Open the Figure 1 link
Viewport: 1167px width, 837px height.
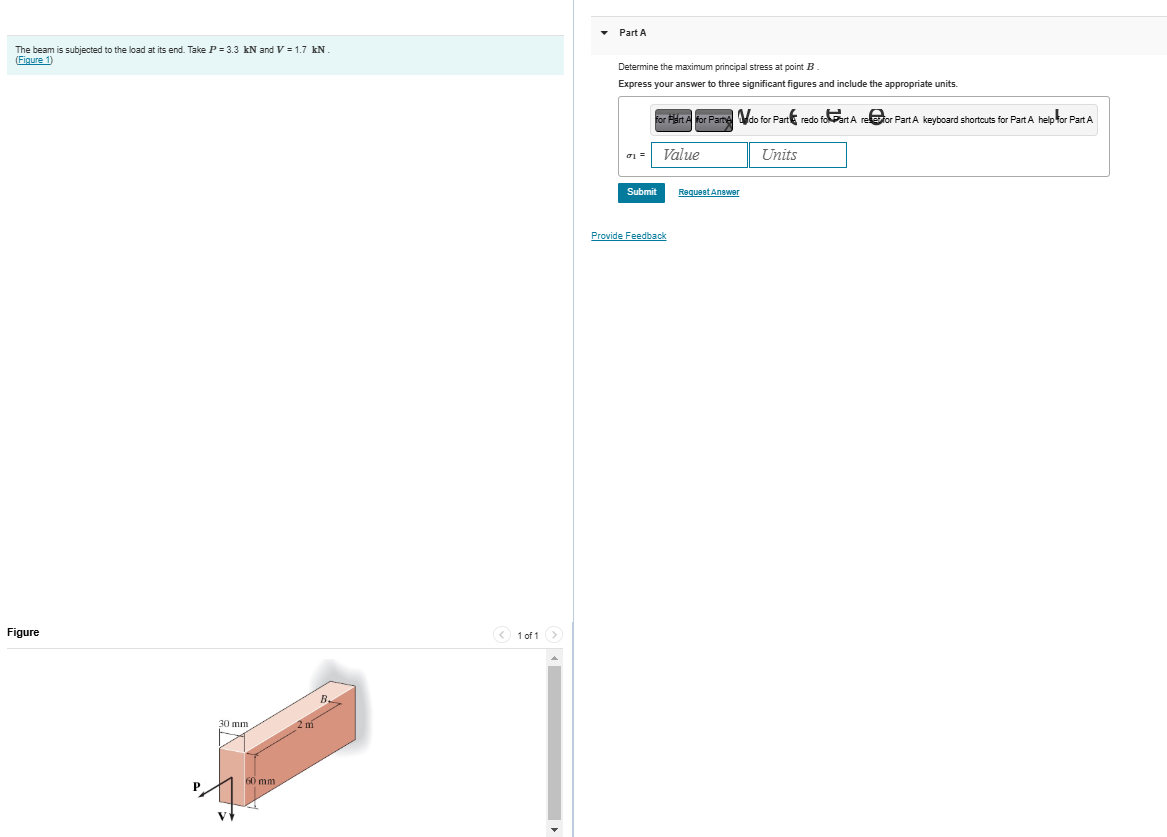click(x=33, y=60)
